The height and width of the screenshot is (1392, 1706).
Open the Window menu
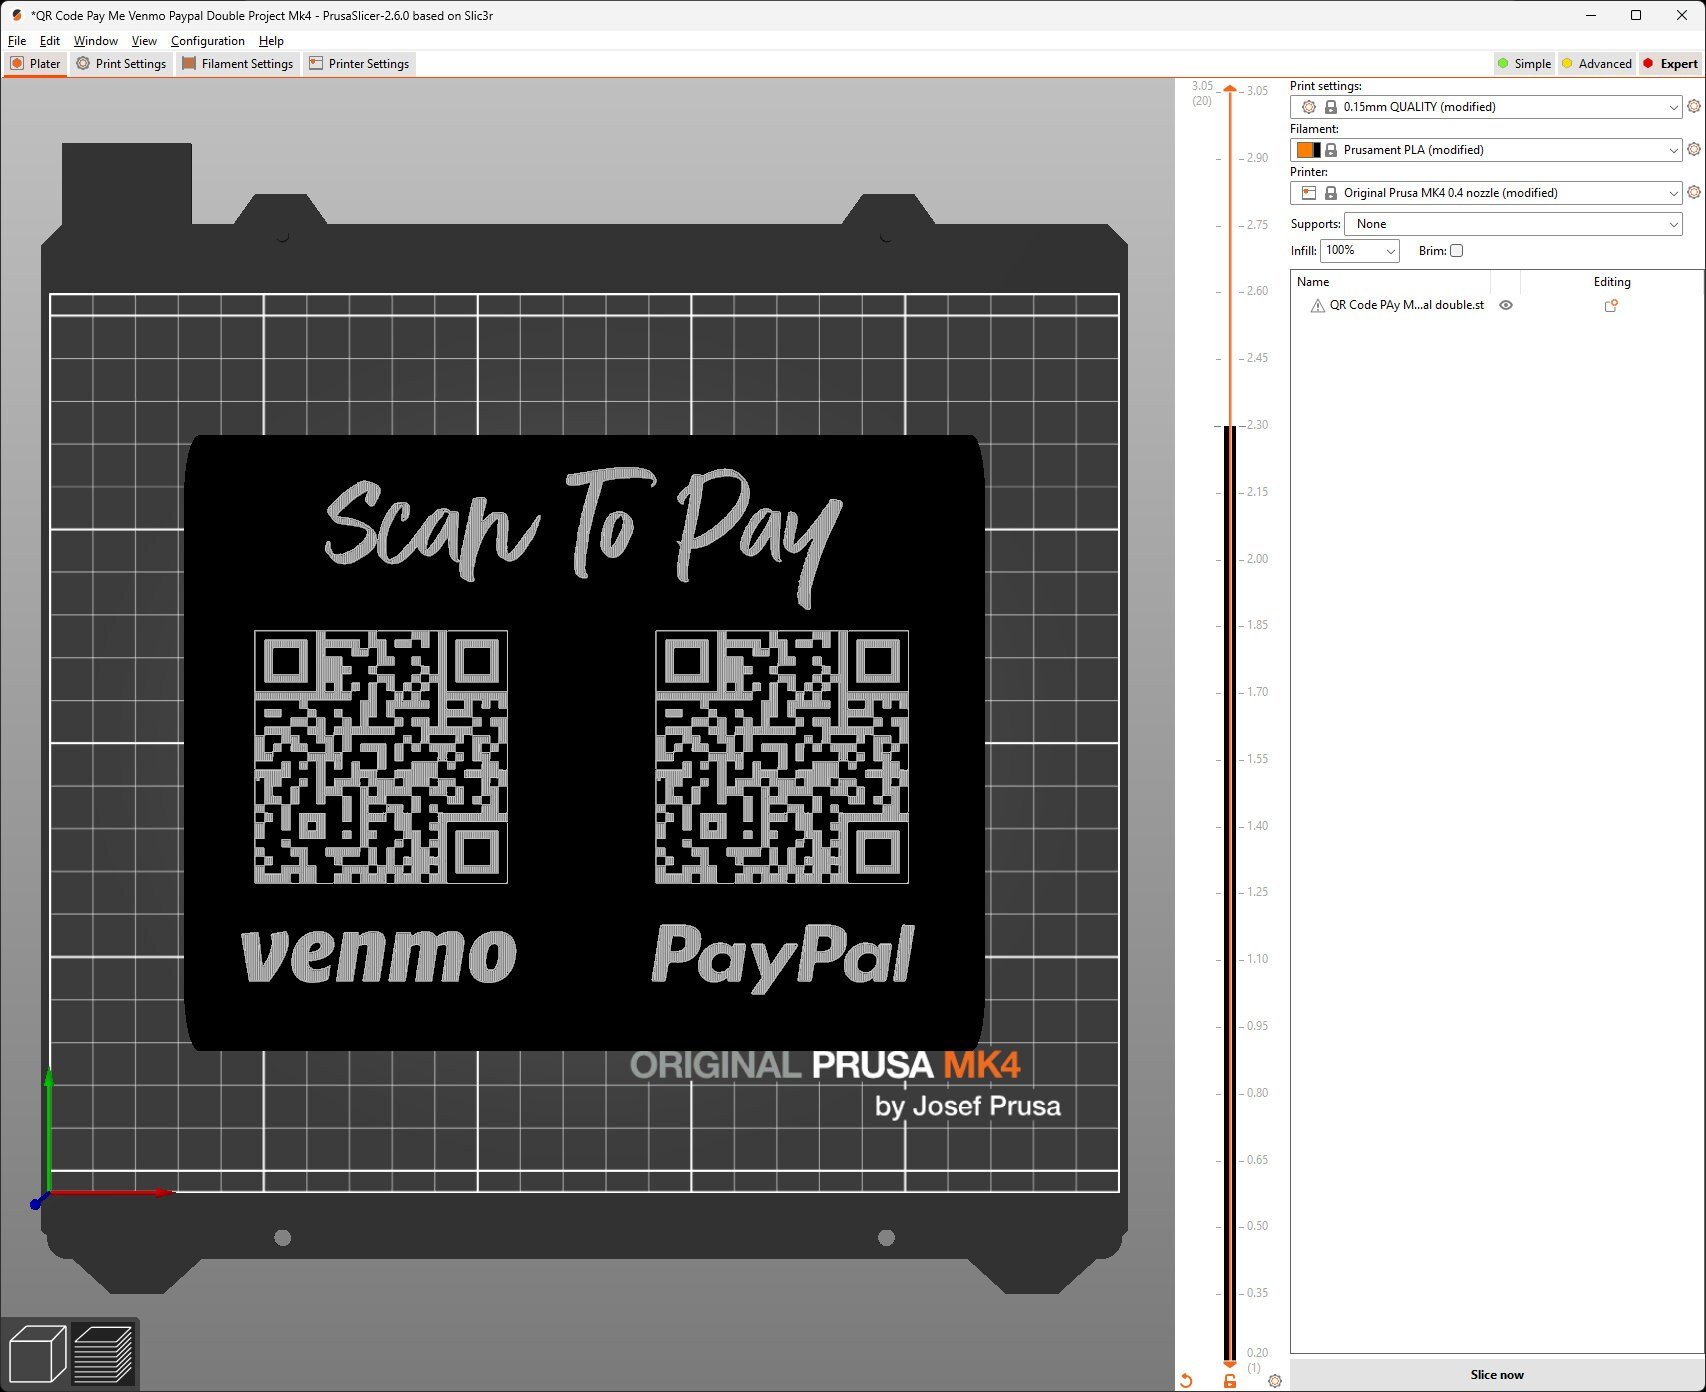[96, 41]
